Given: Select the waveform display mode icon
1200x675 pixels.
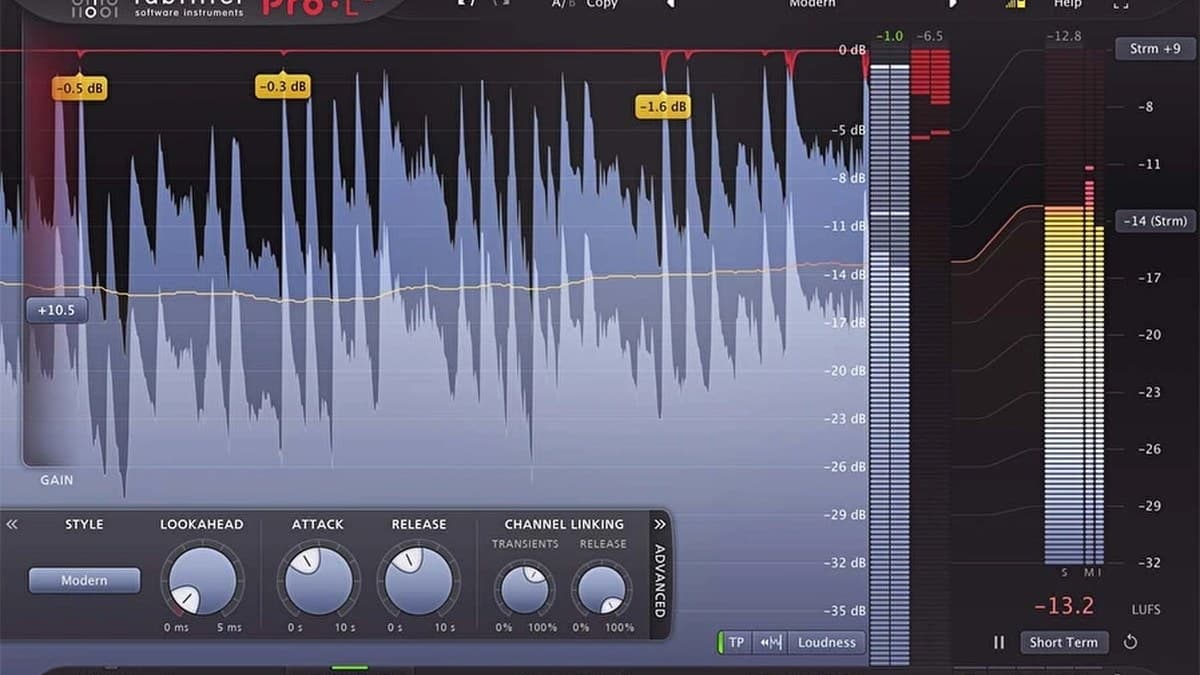Looking at the screenshot, I should [770, 642].
